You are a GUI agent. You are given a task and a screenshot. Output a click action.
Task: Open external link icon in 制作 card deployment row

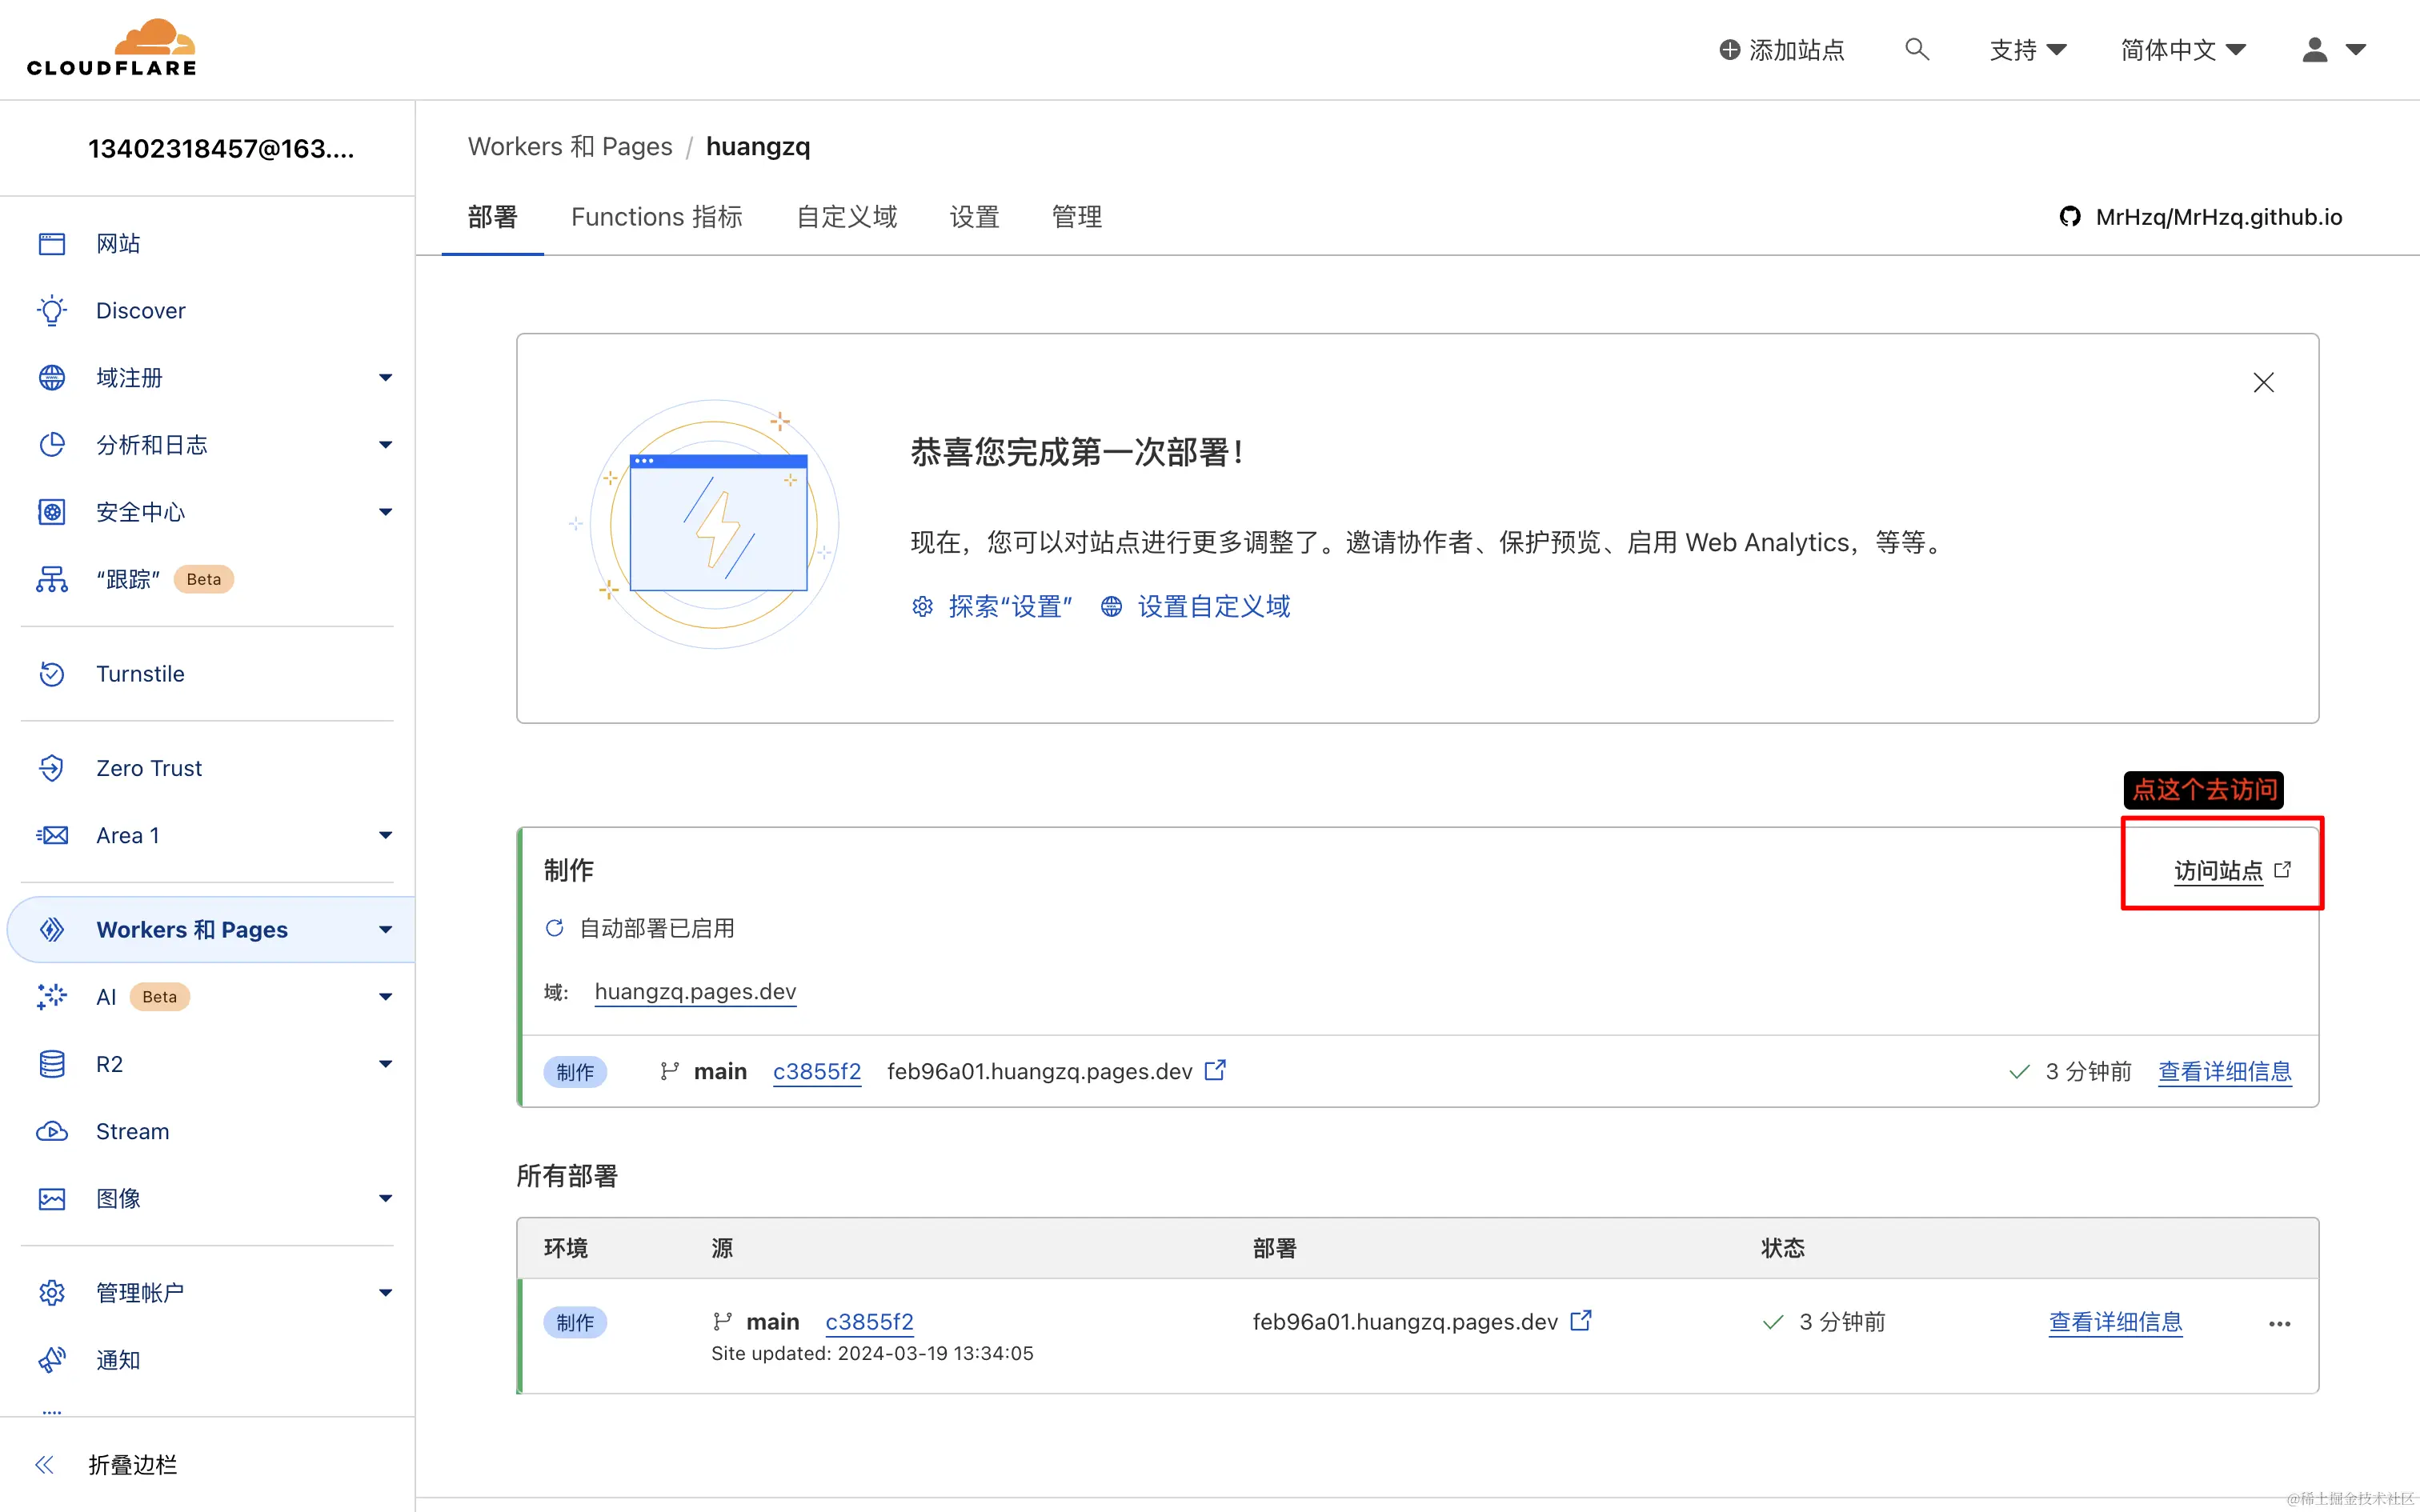pyautogui.click(x=1215, y=1070)
